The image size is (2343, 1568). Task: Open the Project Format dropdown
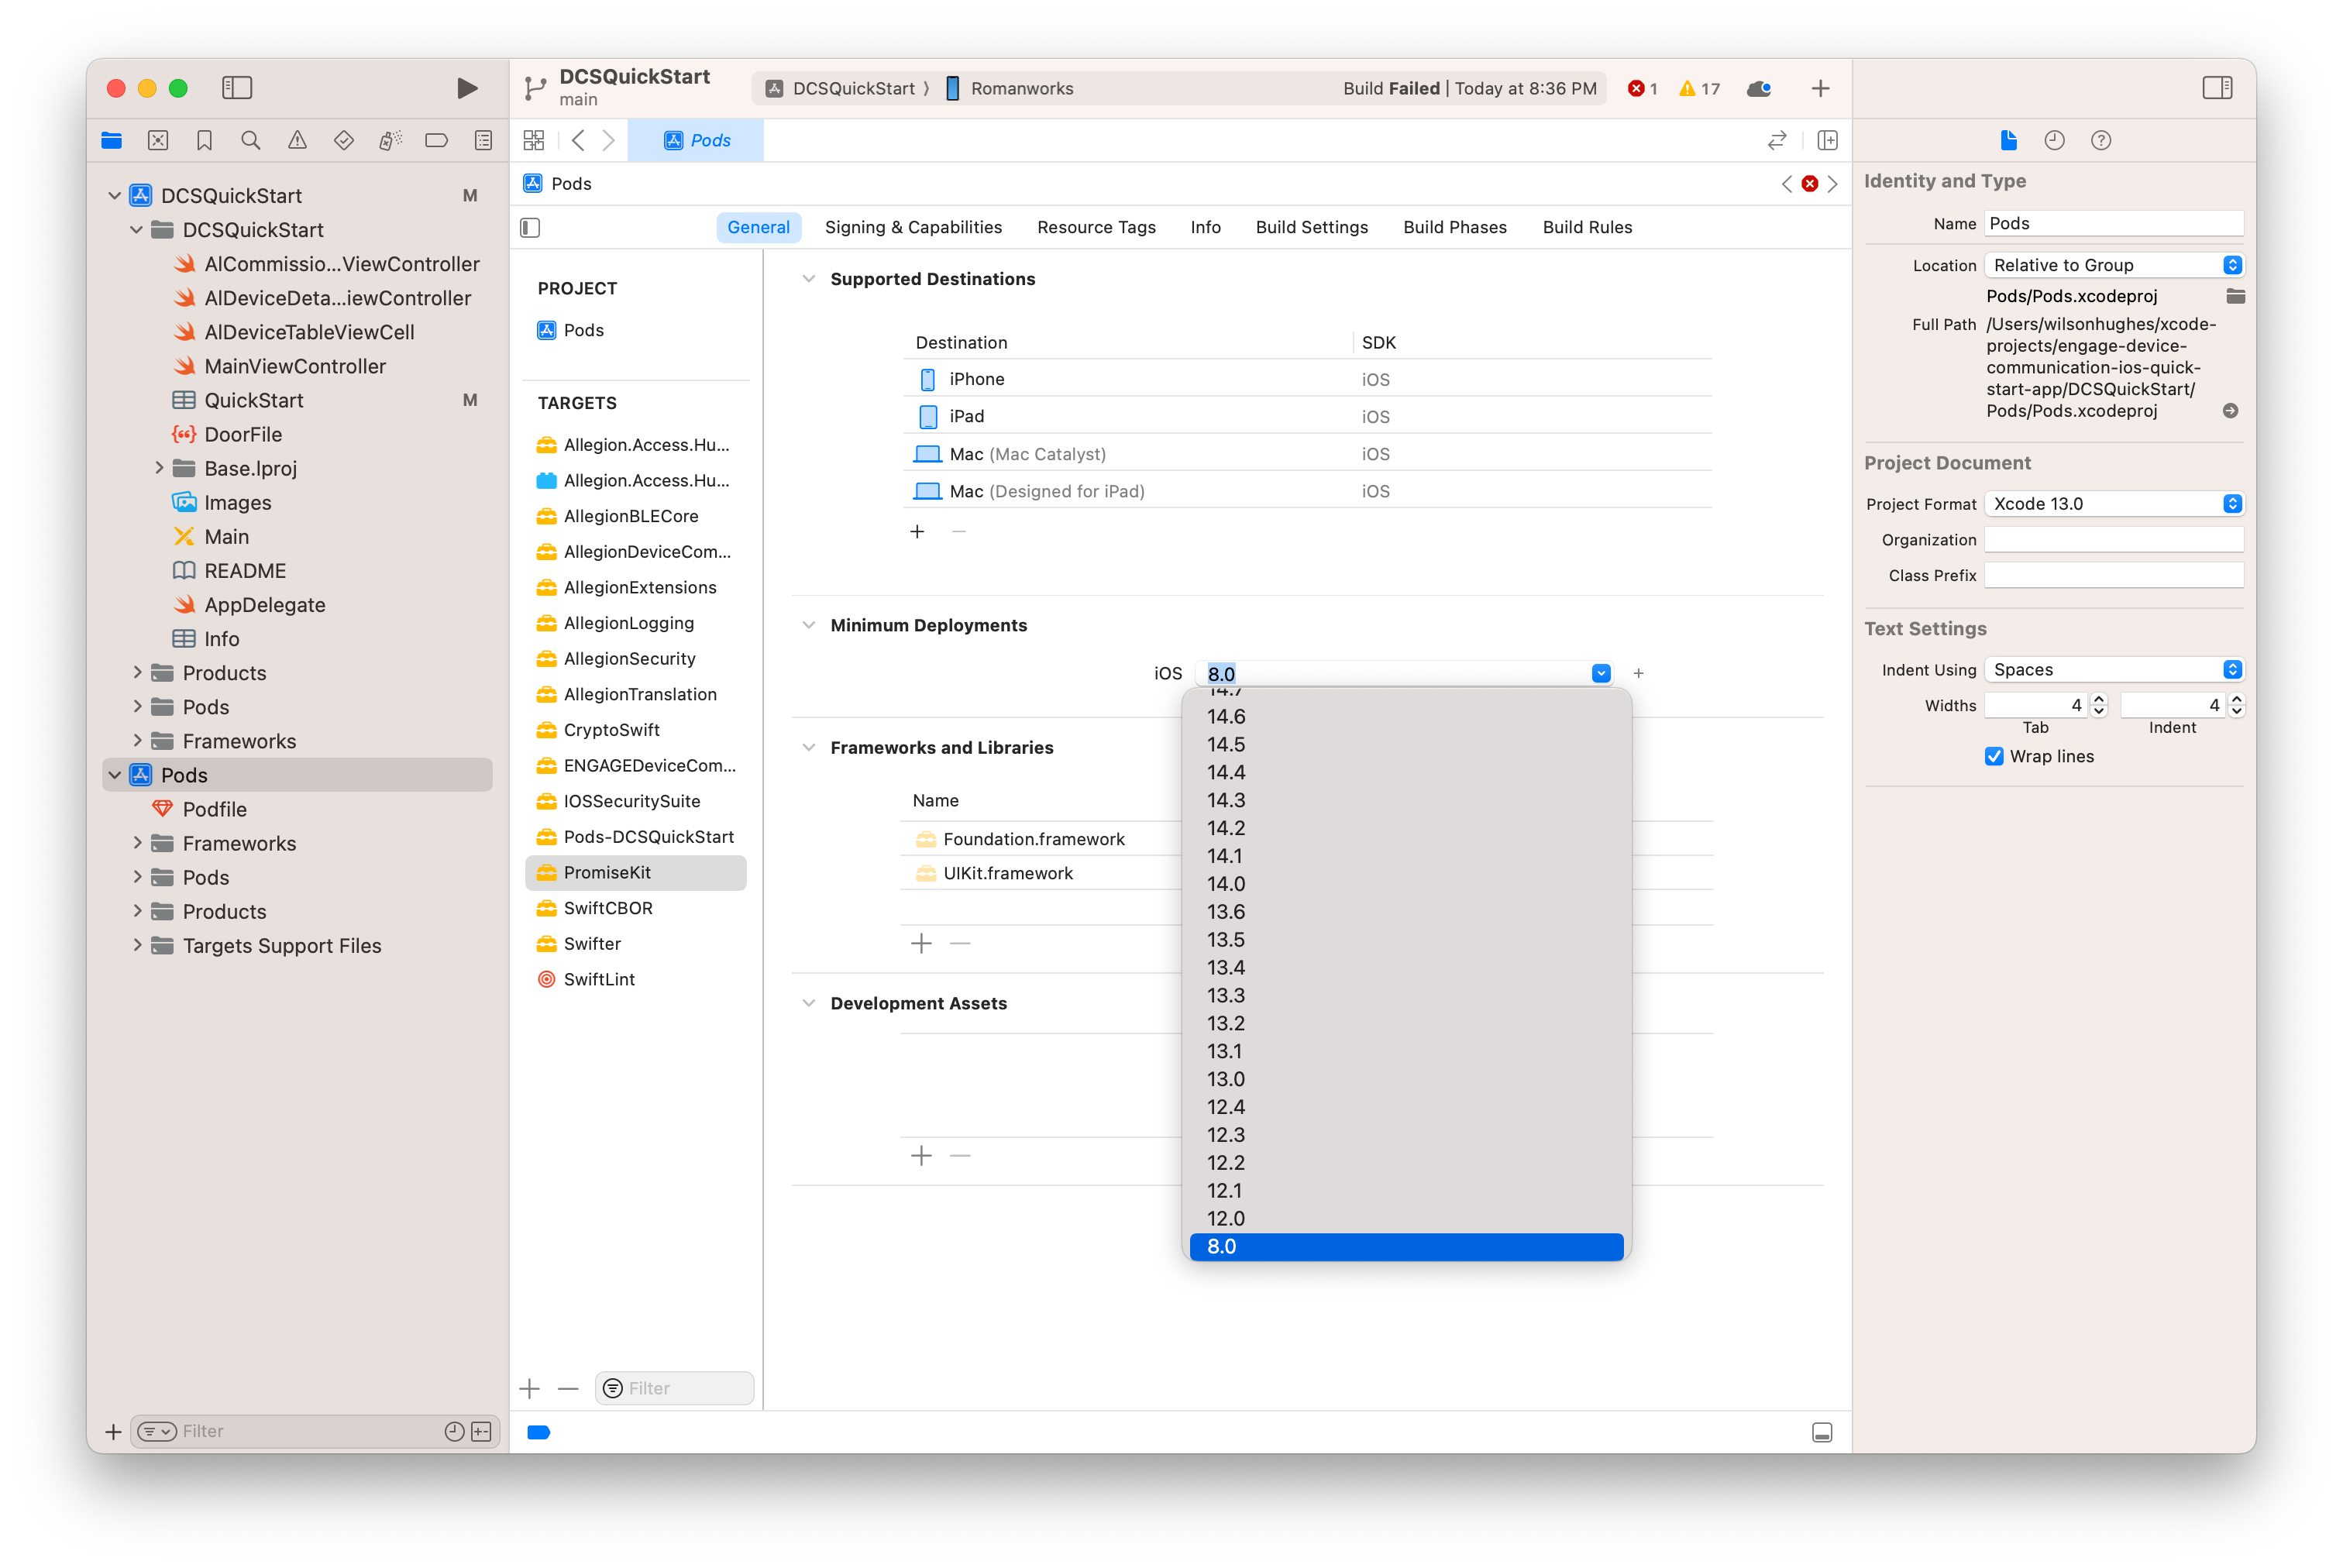(2114, 504)
